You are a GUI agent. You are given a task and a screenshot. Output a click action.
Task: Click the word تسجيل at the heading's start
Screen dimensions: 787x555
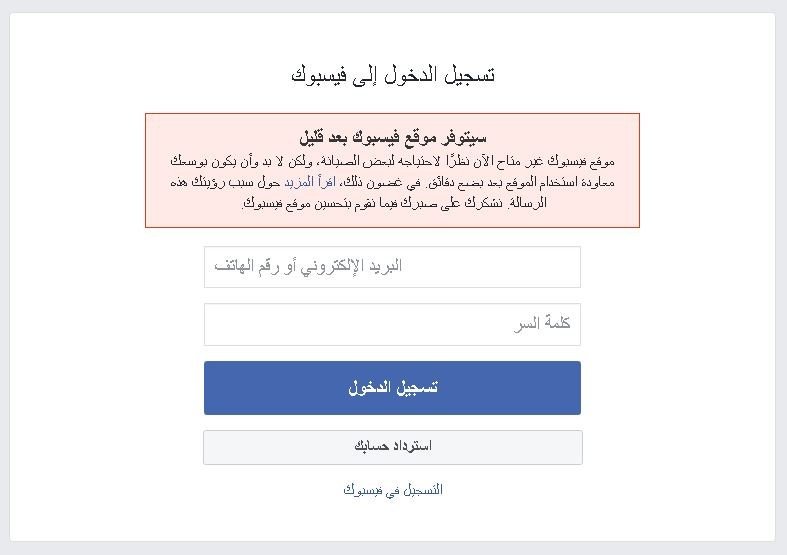pos(470,75)
